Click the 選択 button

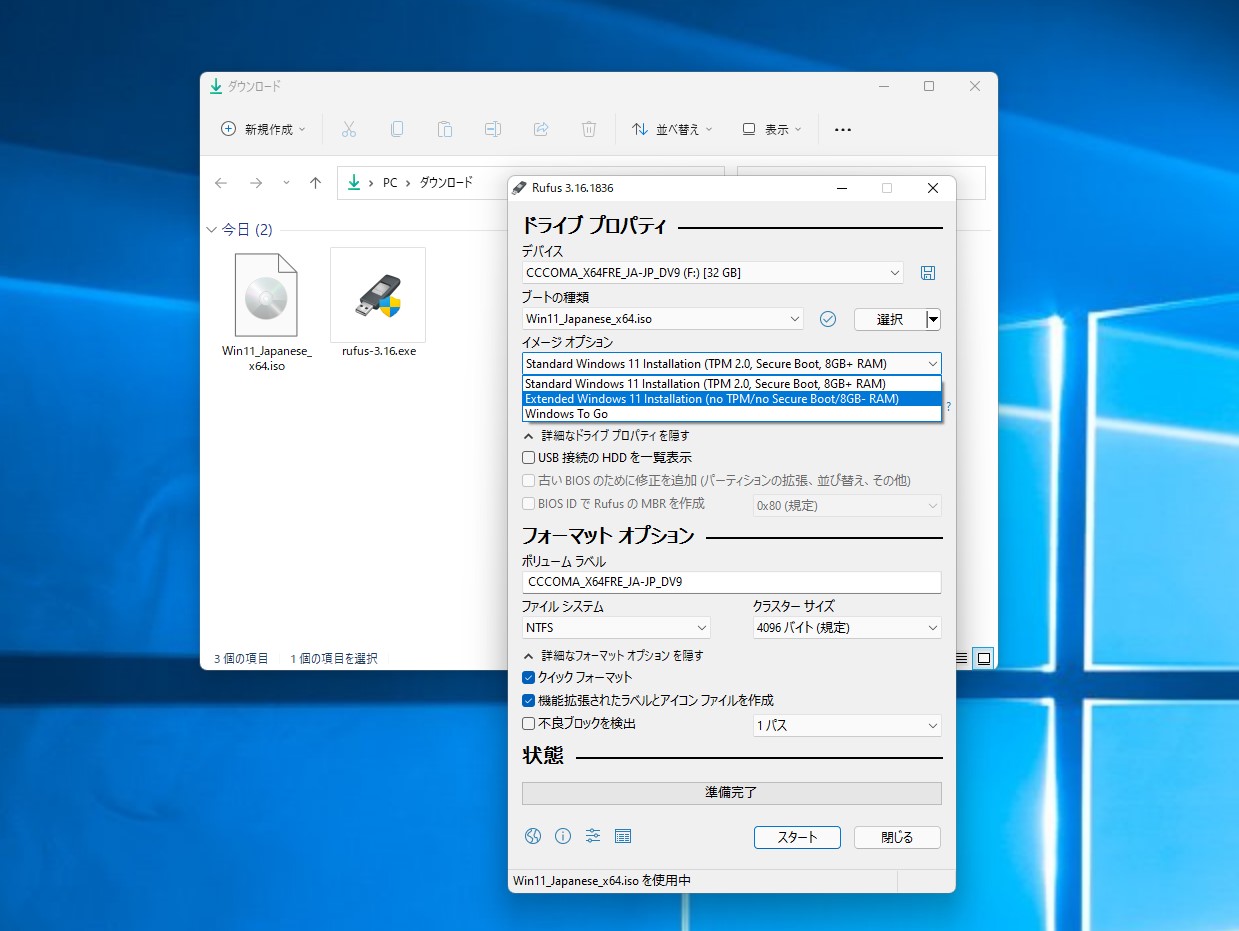(x=888, y=318)
